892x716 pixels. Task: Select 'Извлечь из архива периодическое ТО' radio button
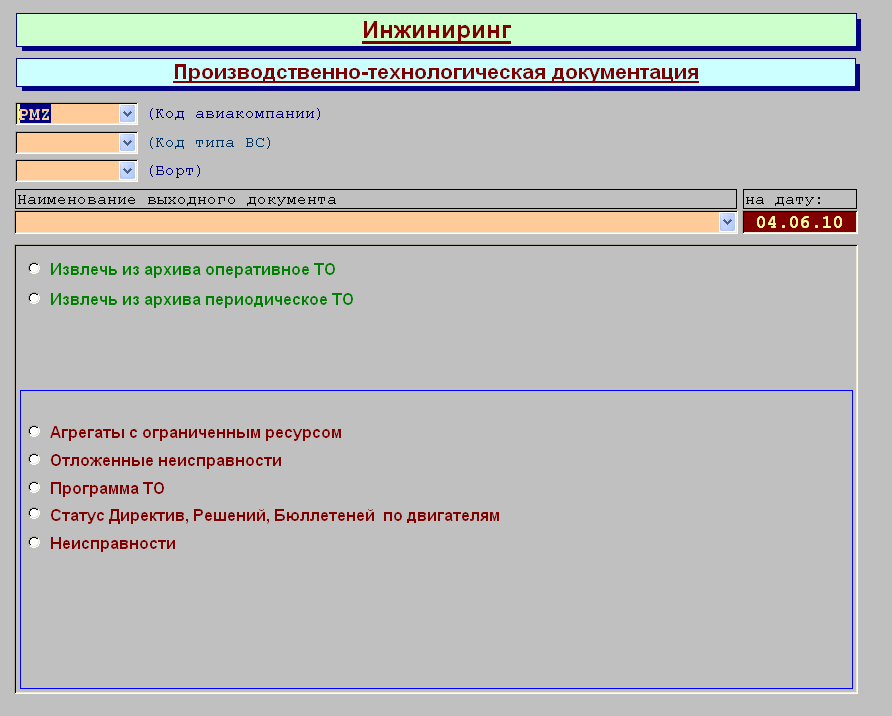(35, 299)
